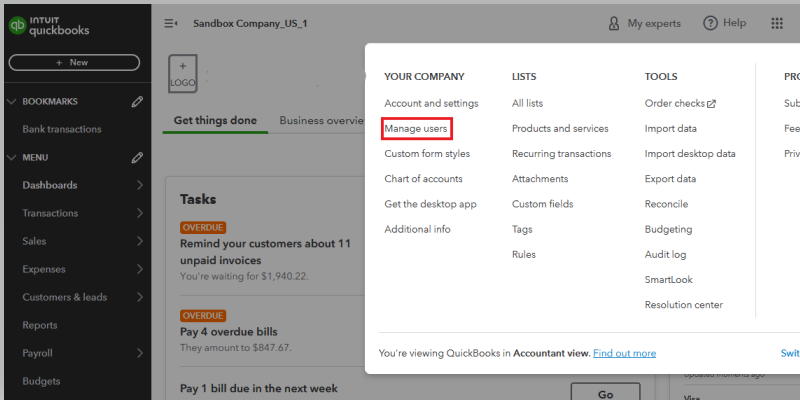Viewport: 800px width, 400px height.
Task: Open Additional info
Action: (417, 229)
